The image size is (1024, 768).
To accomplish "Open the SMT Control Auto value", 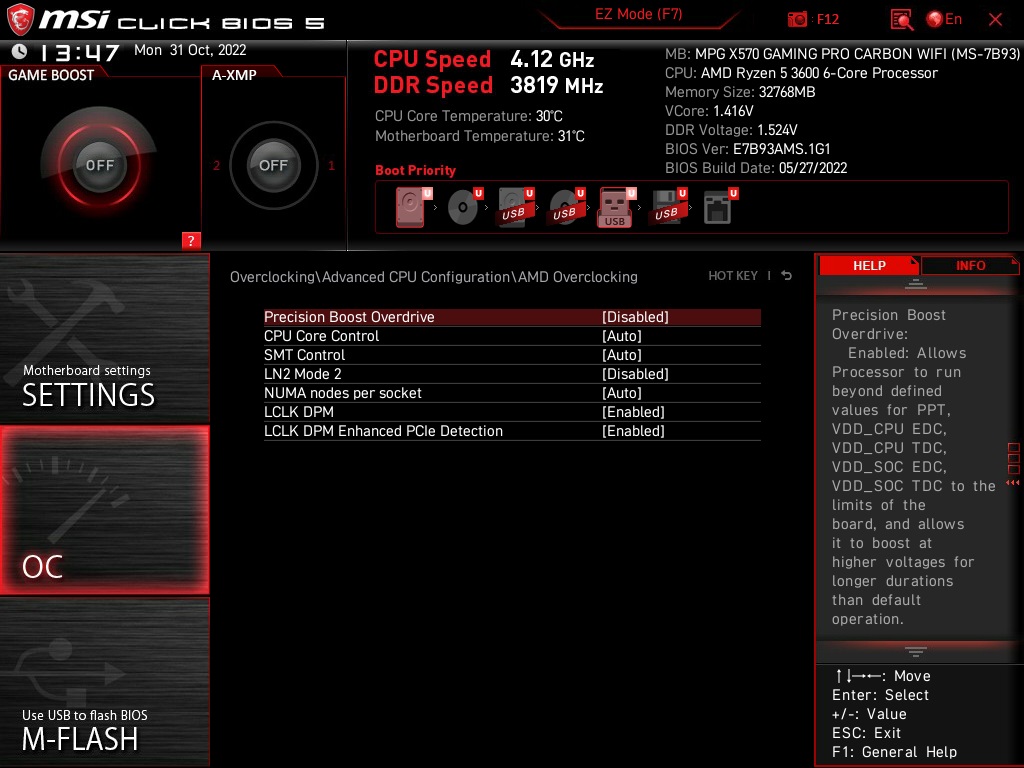I will click(x=622, y=355).
